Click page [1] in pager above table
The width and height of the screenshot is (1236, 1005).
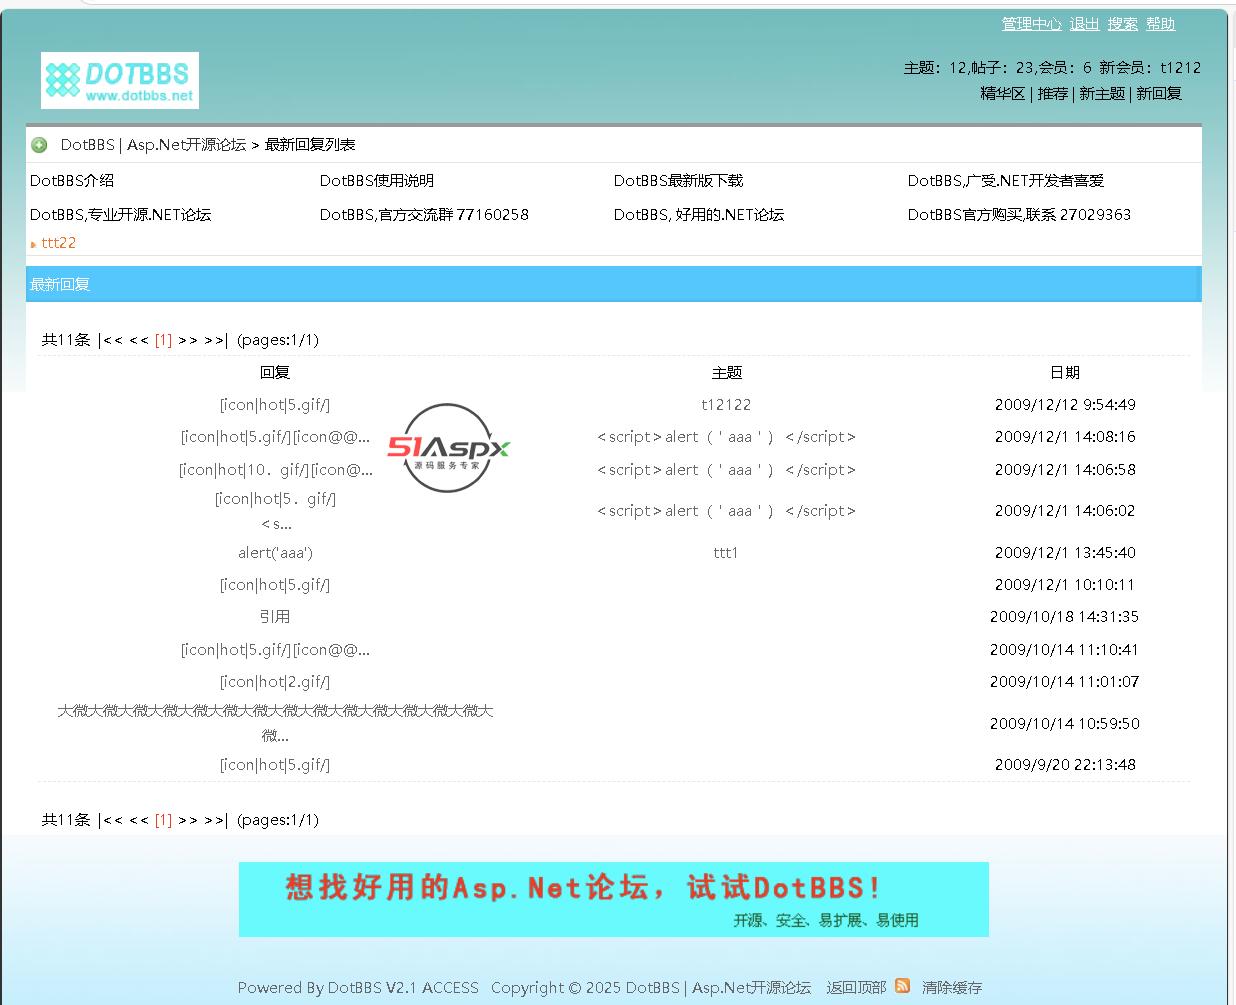click(163, 340)
